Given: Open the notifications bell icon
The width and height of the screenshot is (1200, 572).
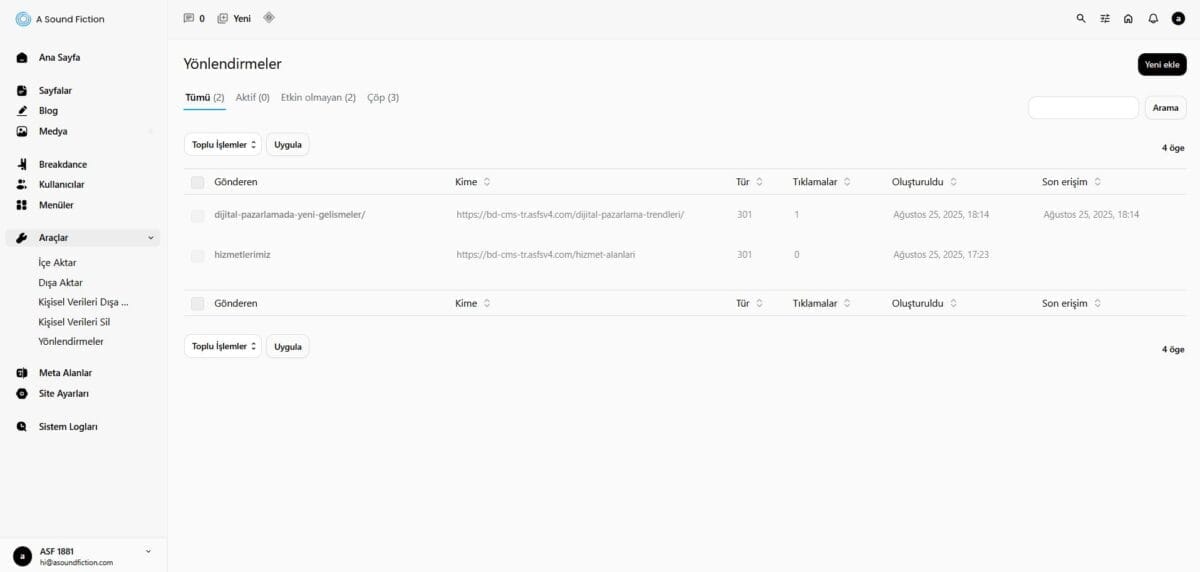Looking at the screenshot, I should click(1153, 18).
